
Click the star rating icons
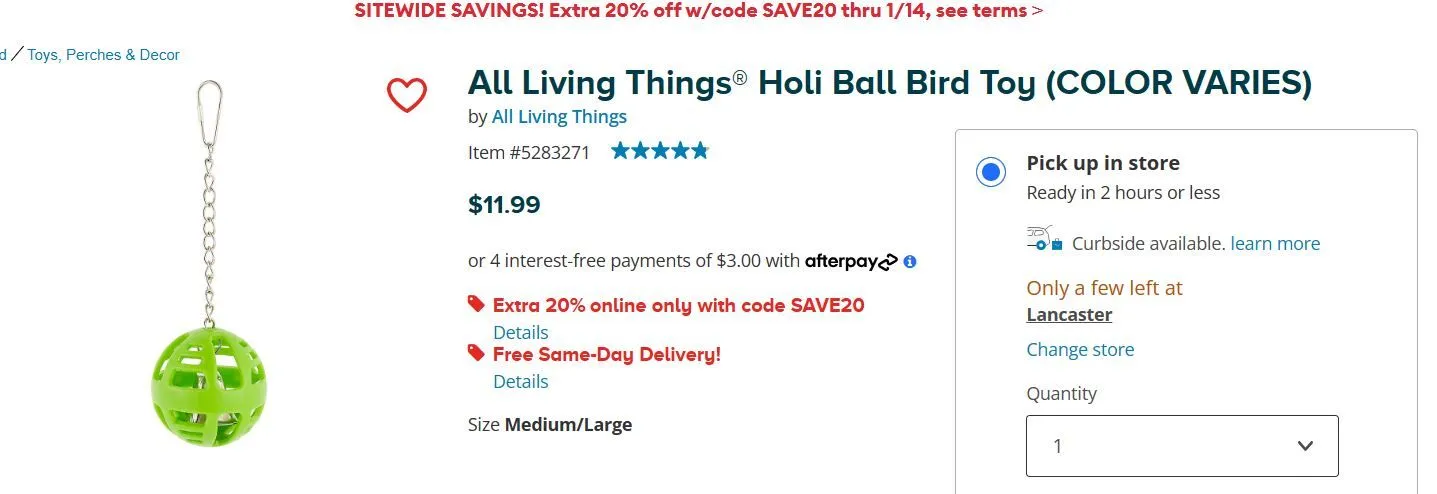click(659, 152)
